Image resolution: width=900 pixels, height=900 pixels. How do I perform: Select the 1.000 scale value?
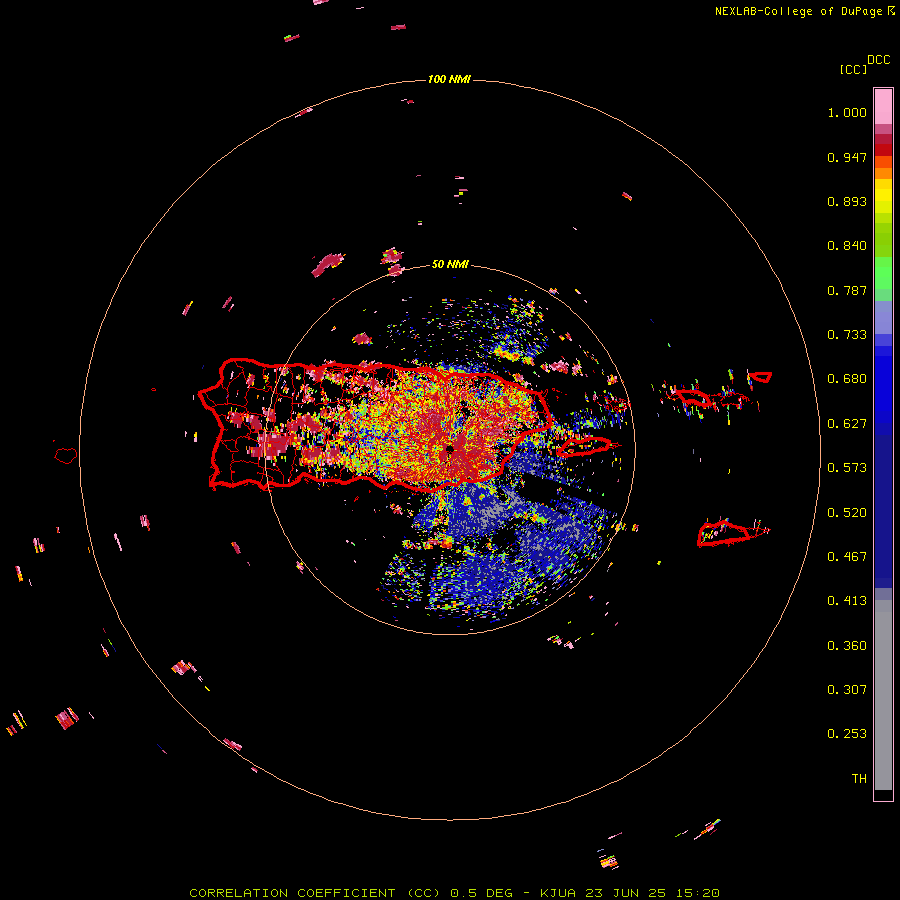click(847, 112)
